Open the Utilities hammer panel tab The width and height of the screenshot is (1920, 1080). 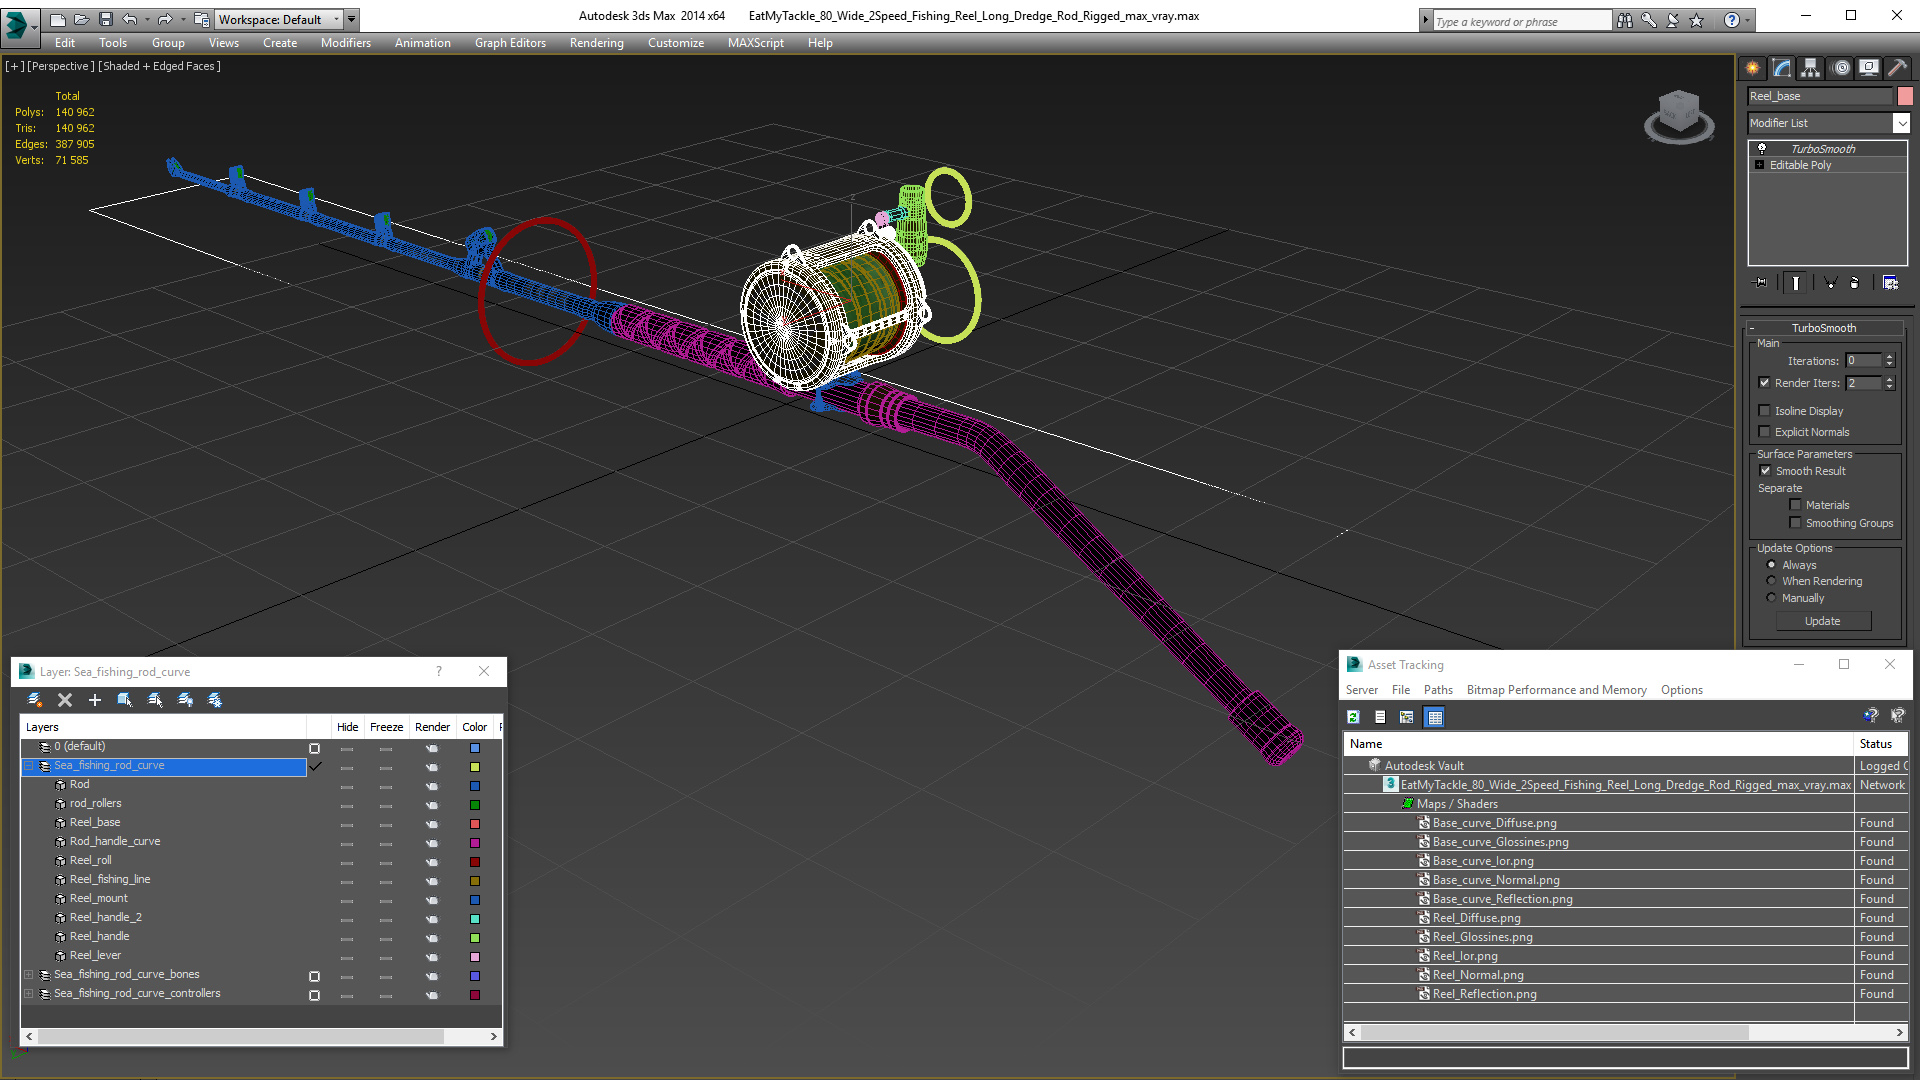tap(1897, 68)
